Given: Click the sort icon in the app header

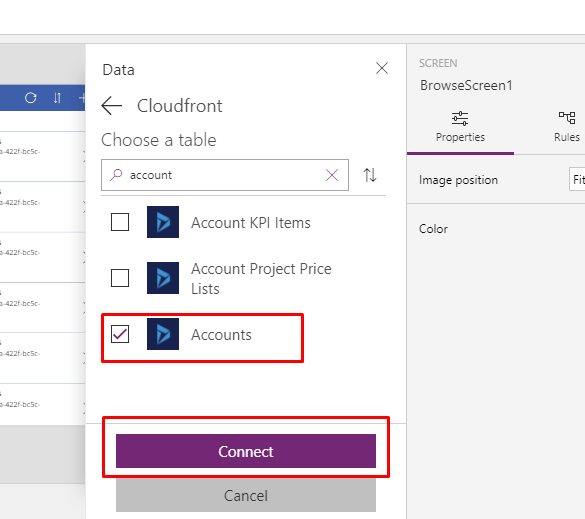Looking at the screenshot, I should coord(57,98).
